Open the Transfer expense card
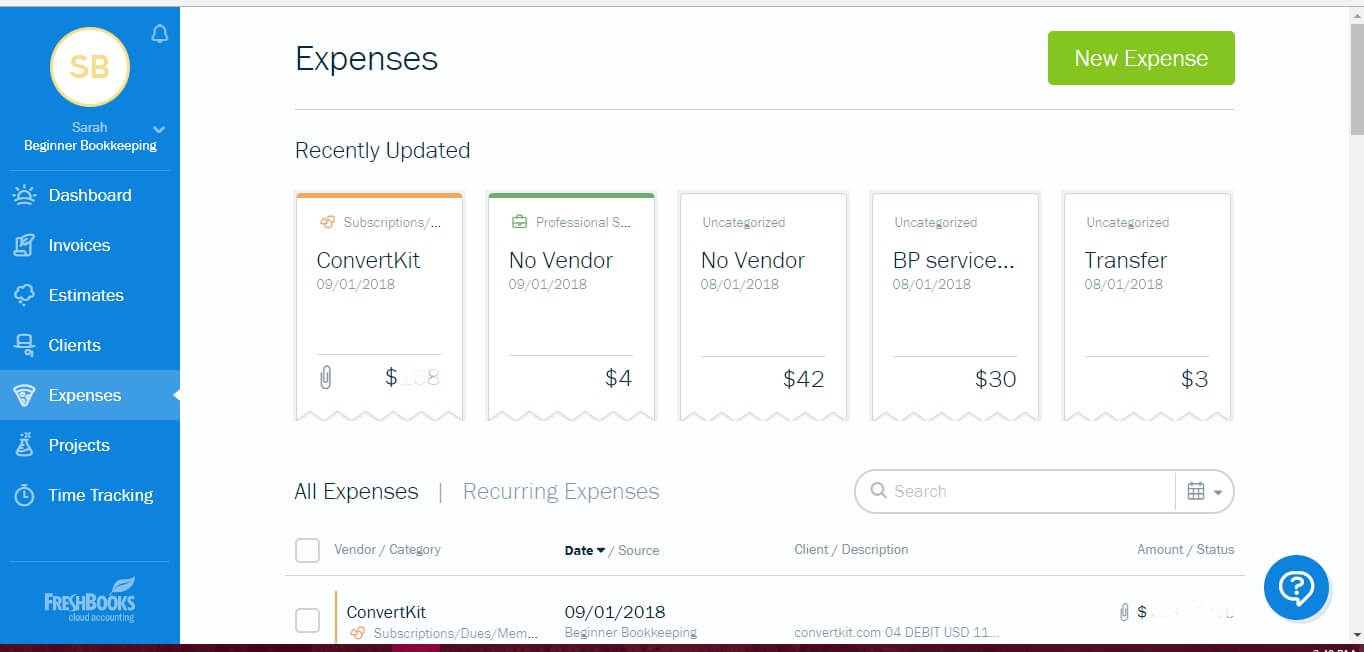The width and height of the screenshot is (1364, 652). 1147,305
